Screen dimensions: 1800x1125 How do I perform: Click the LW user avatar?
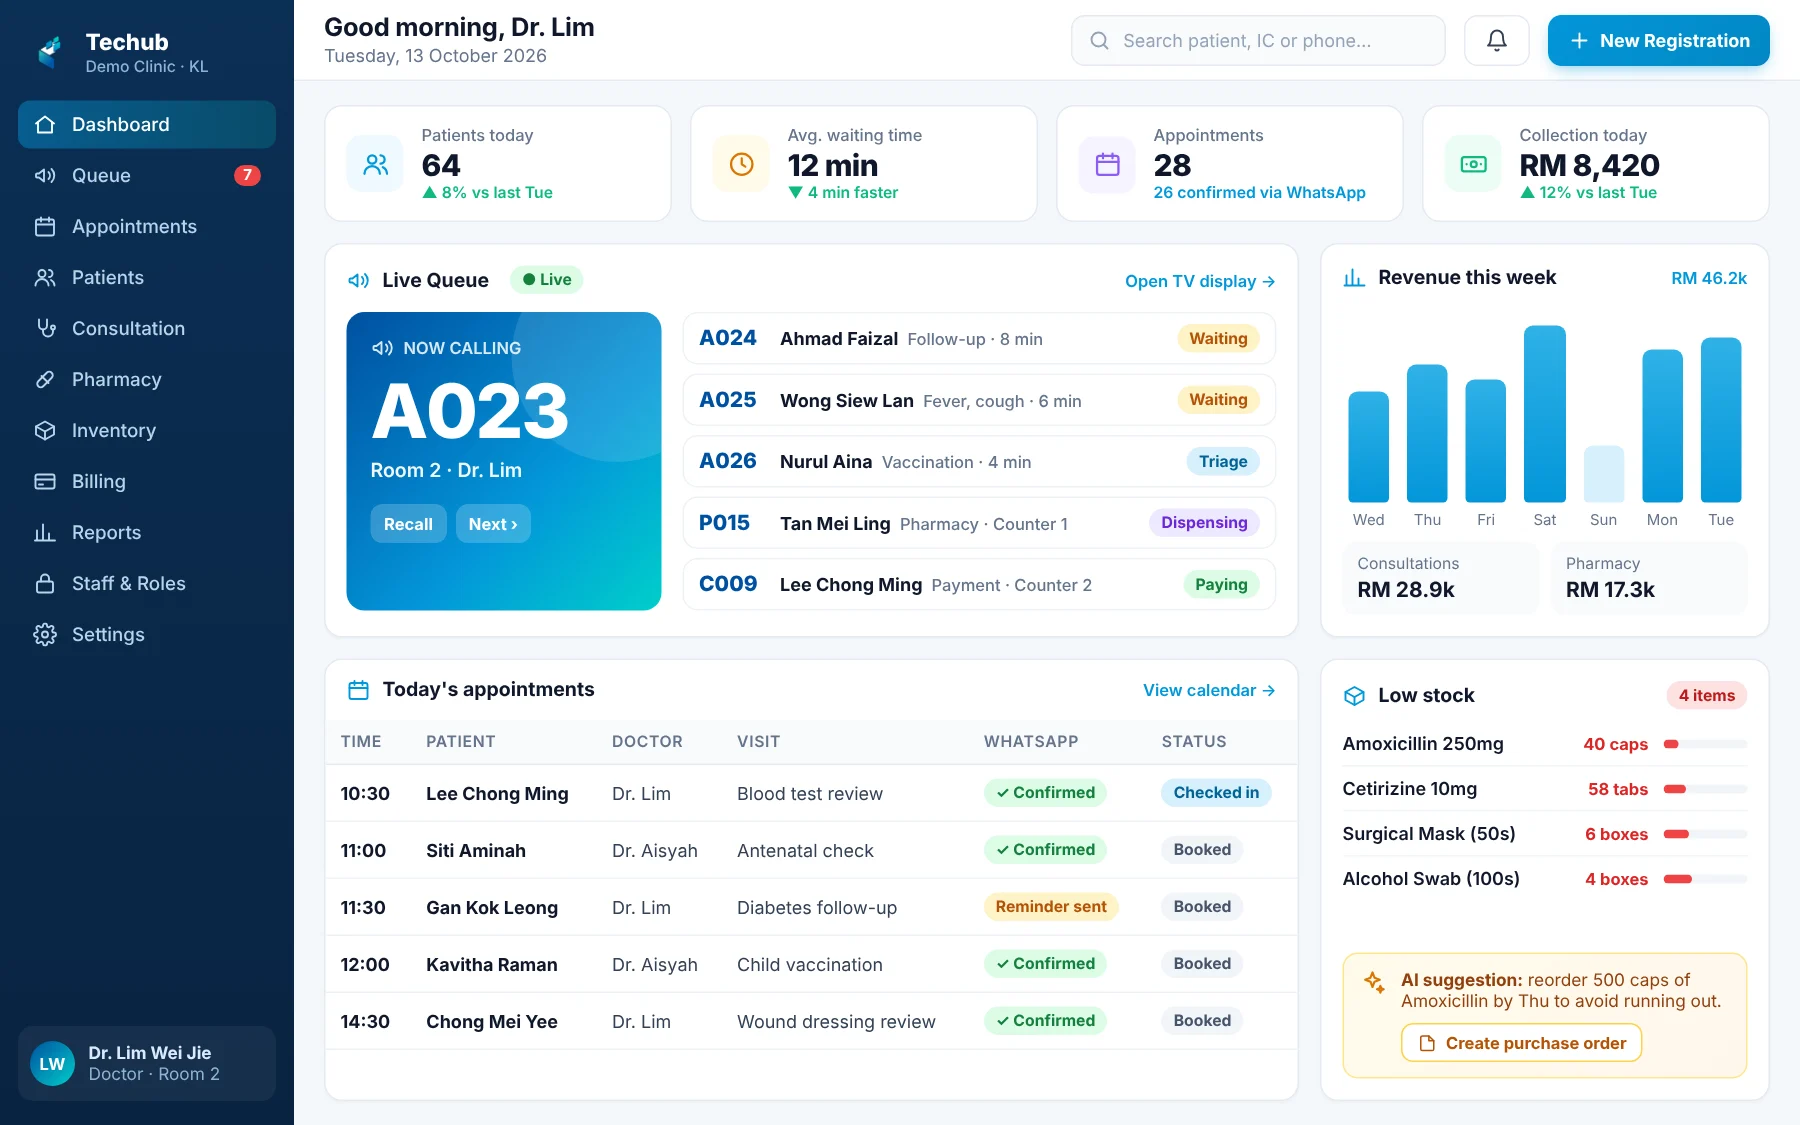point(52,1064)
